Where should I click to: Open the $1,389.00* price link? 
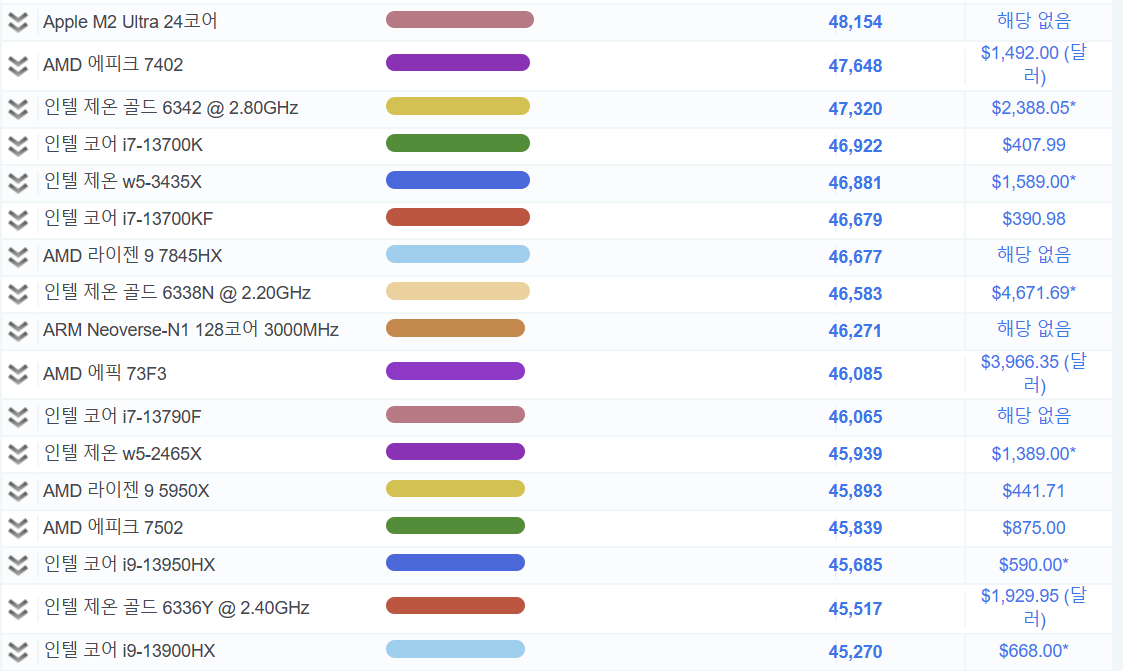tap(1033, 453)
